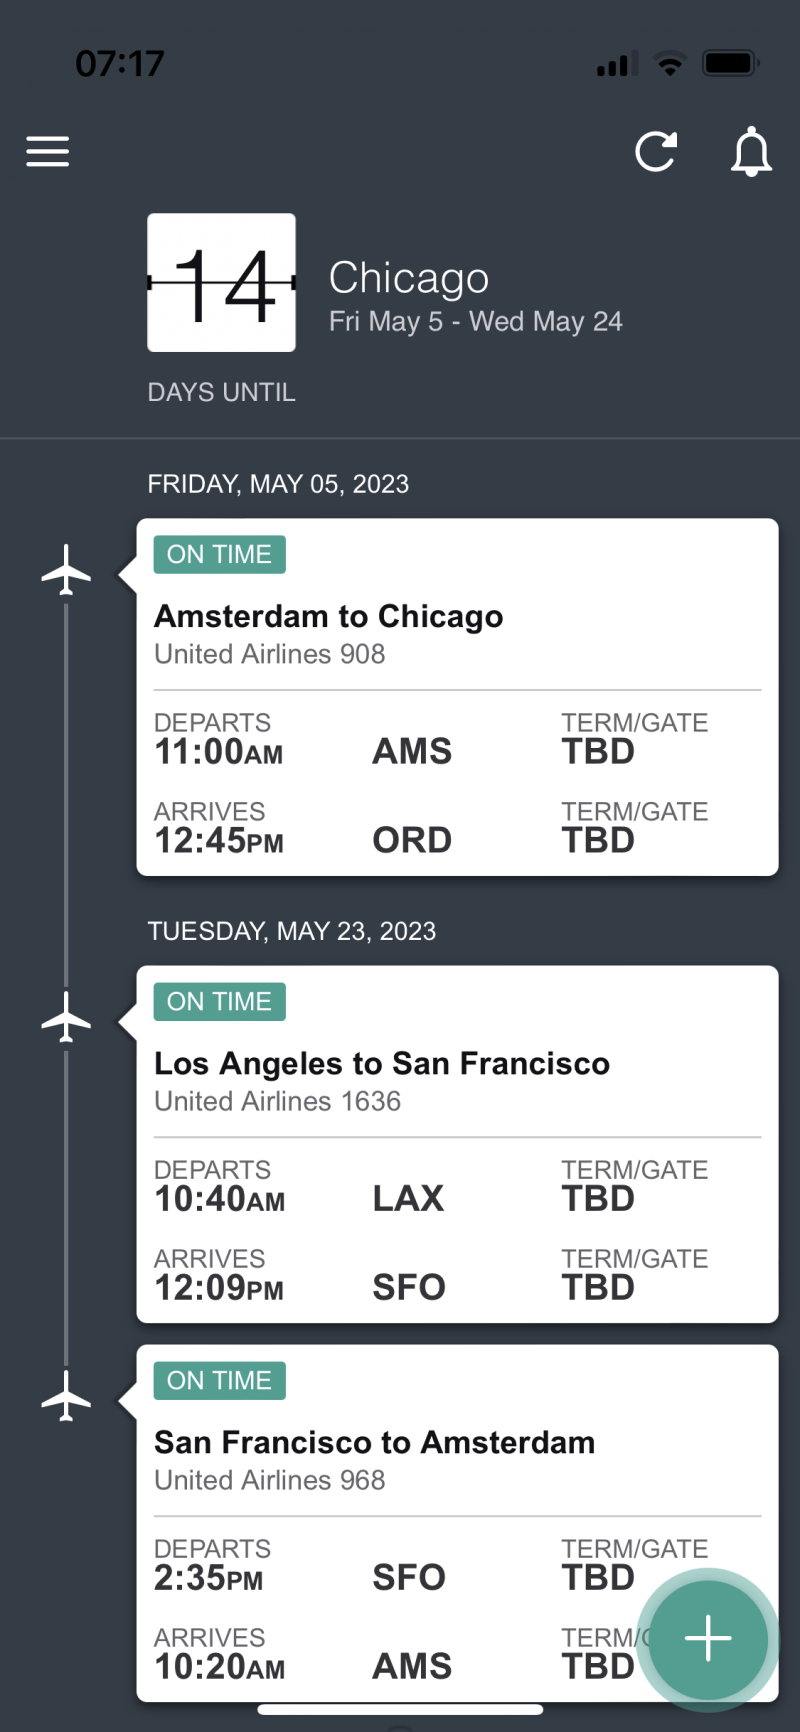Tap ON TIME badge on United 1636
Screen dimensions: 800x1732
coord(219,1002)
